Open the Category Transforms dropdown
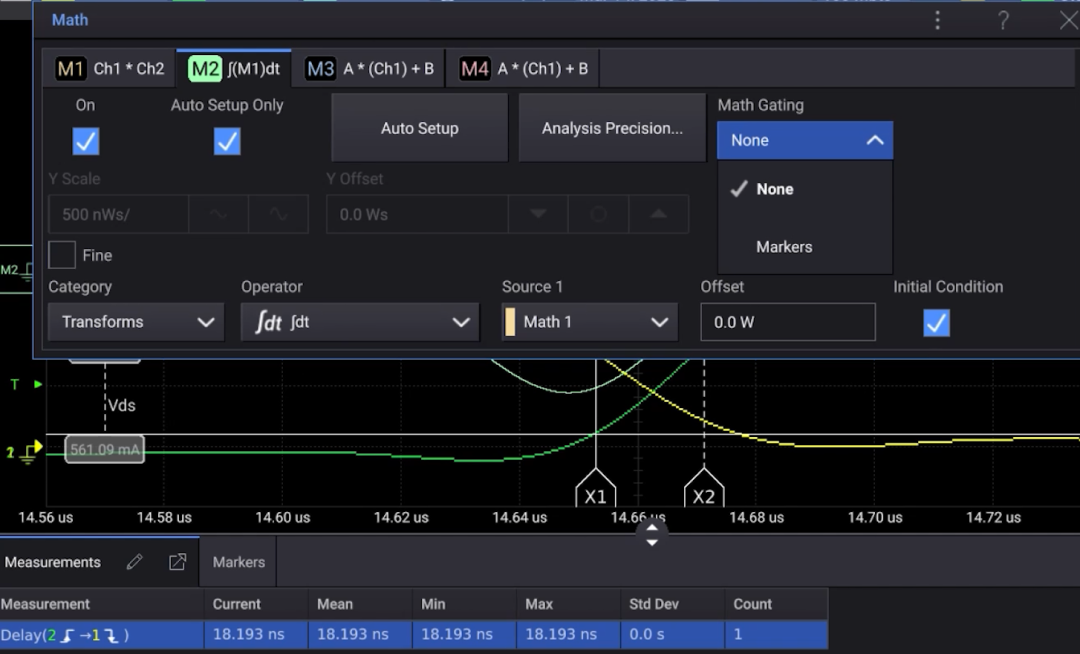This screenshot has width=1080, height=654. 136,321
